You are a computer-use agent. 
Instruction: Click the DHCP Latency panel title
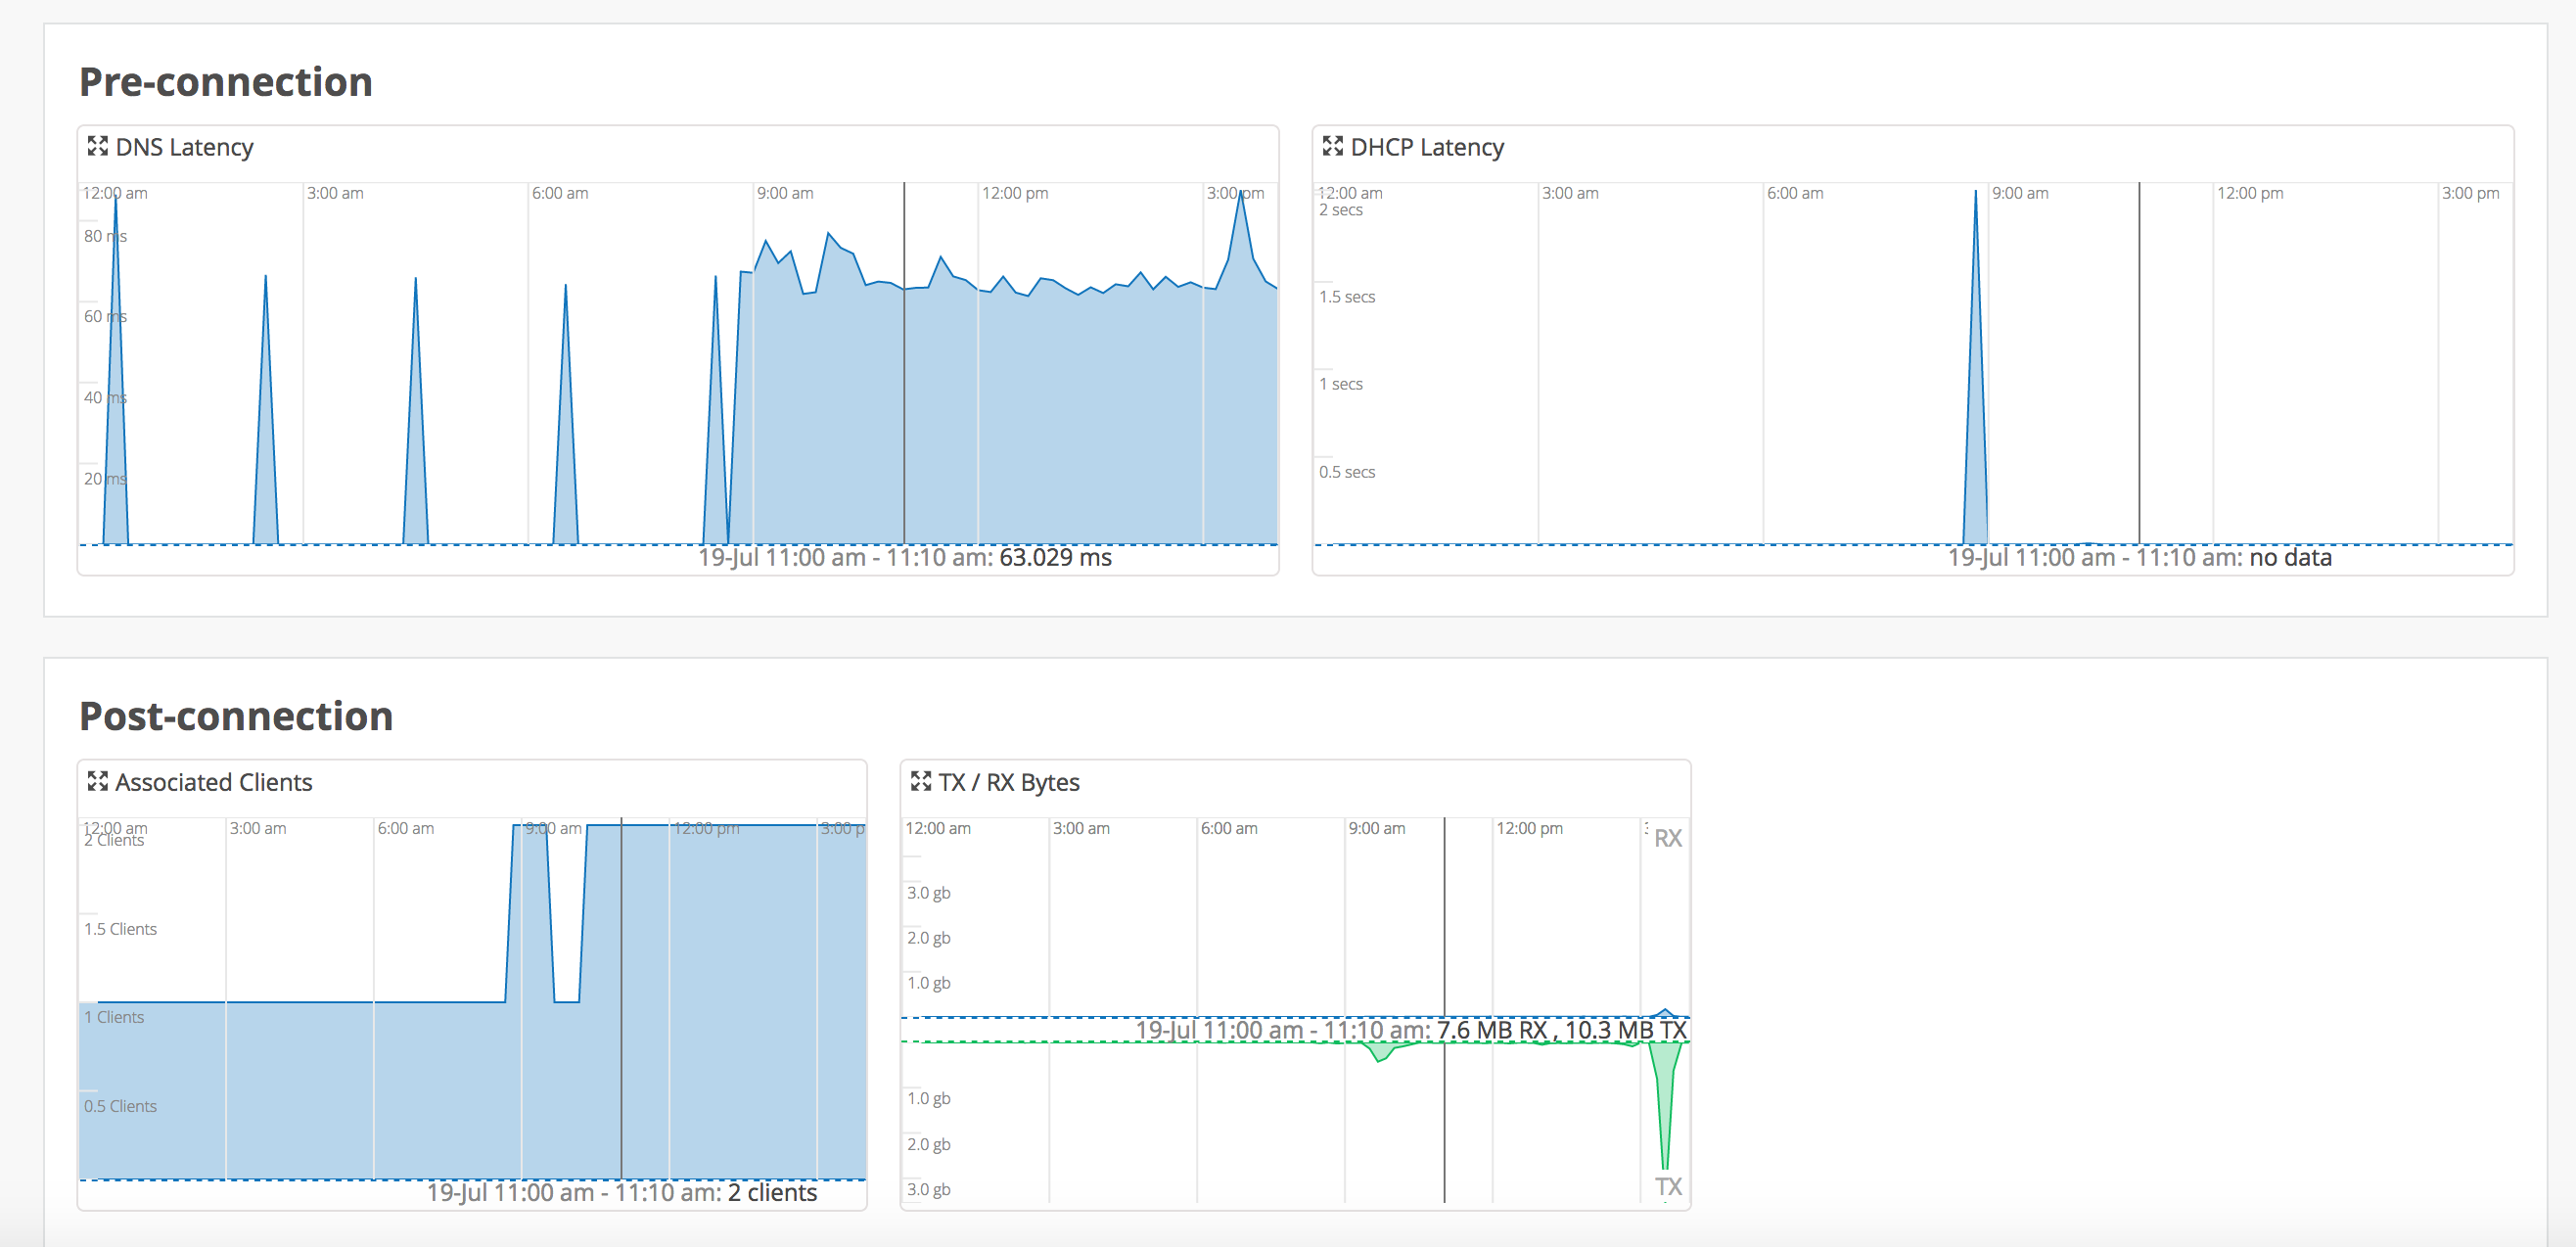coord(1426,147)
